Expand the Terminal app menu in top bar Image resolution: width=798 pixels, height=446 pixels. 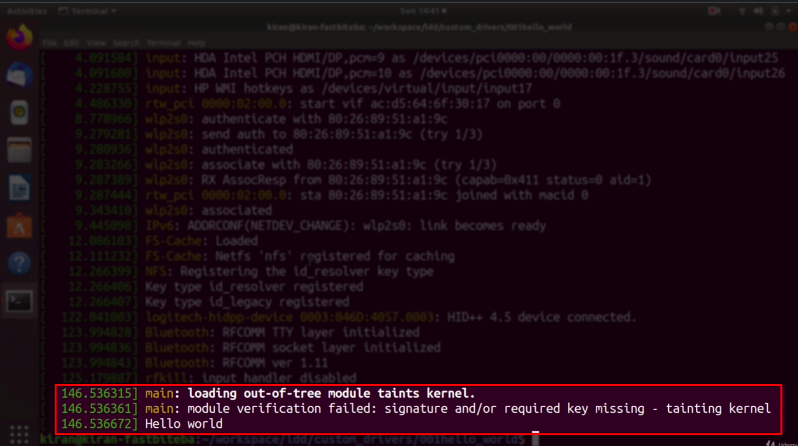[x=88, y=11]
